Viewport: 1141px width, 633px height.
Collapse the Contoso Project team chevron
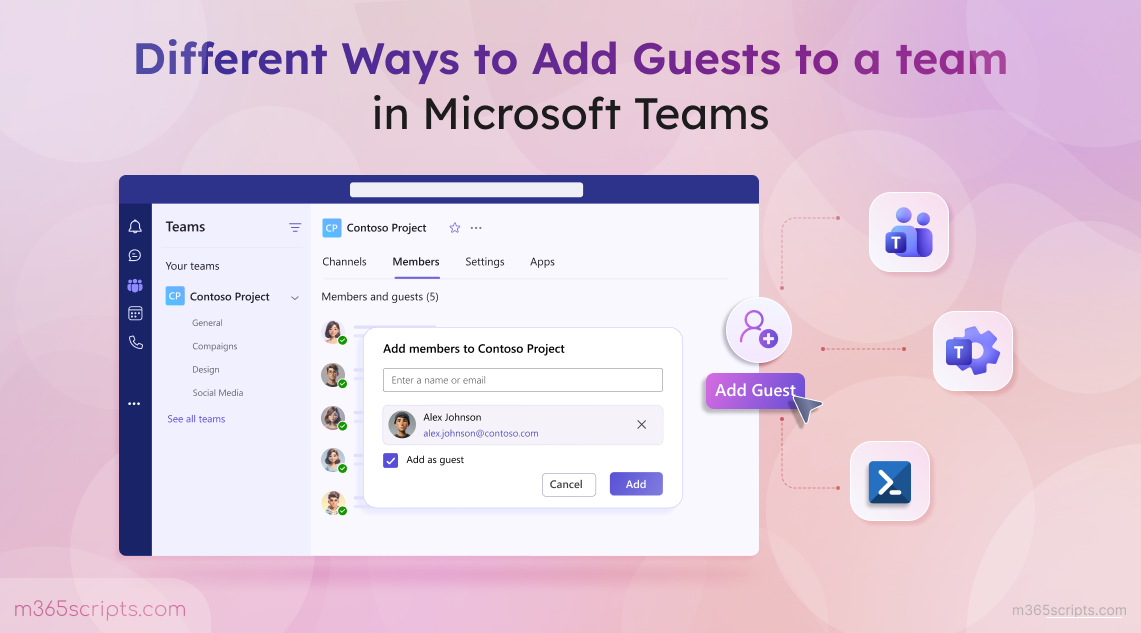coord(295,298)
